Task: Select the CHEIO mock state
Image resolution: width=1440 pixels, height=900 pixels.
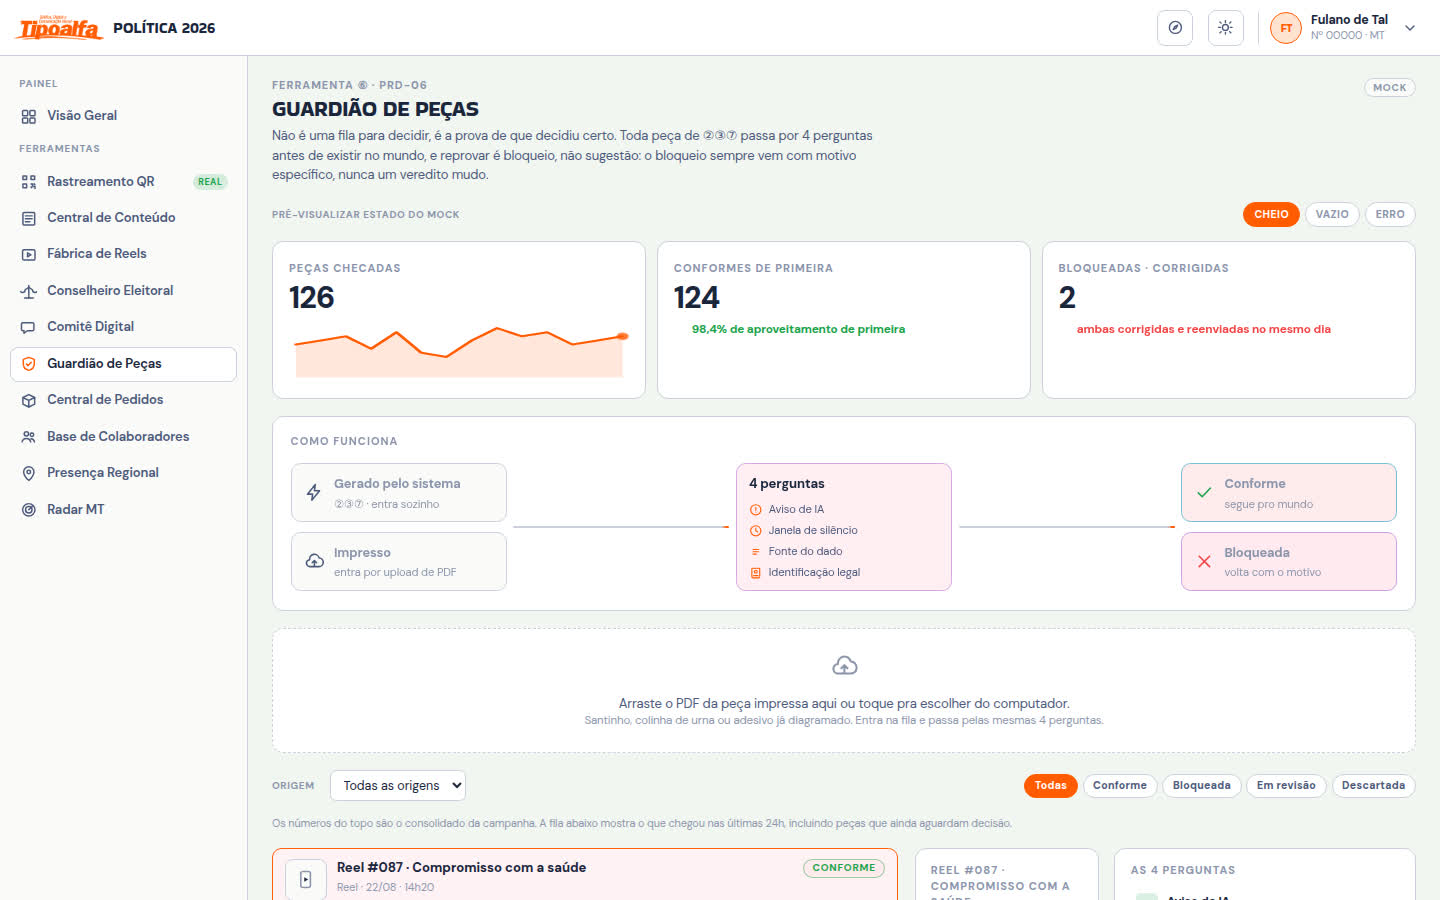Action: (x=1271, y=214)
